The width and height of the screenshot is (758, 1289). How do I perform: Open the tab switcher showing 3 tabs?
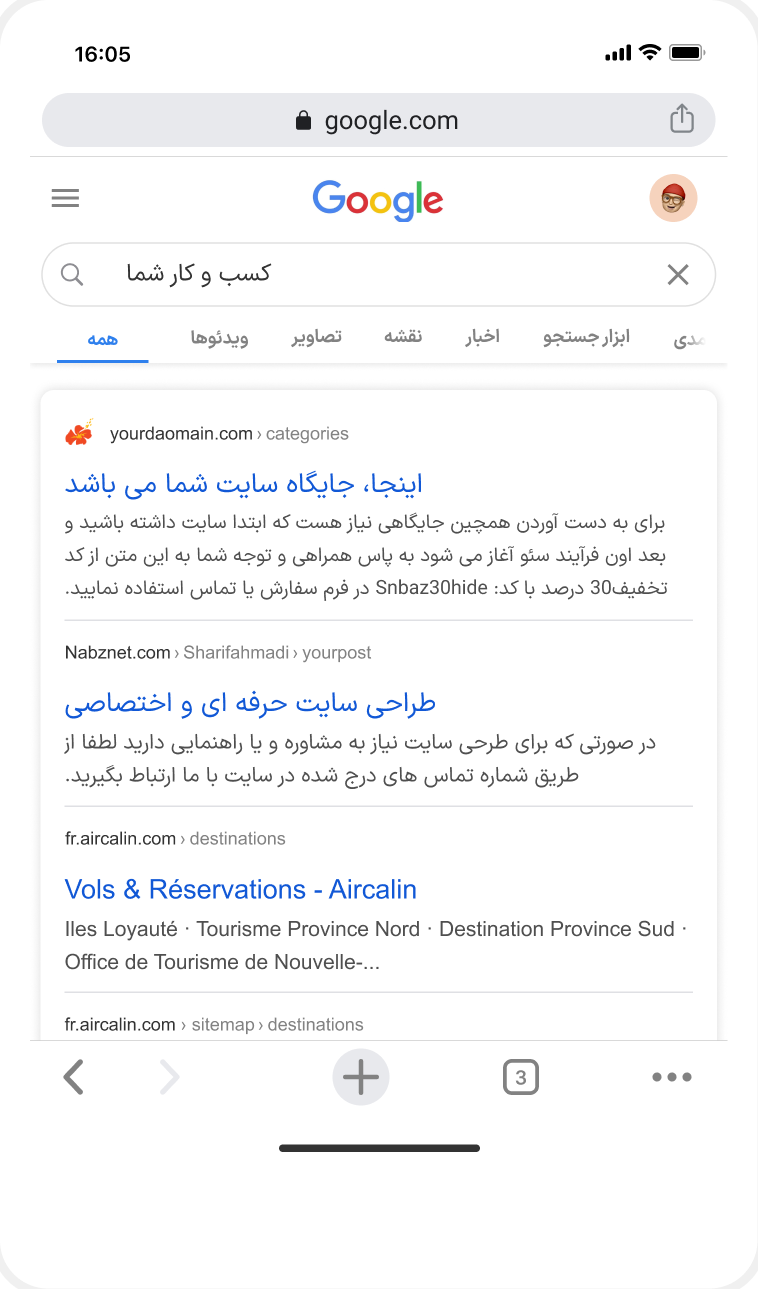click(x=520, y=1077)
